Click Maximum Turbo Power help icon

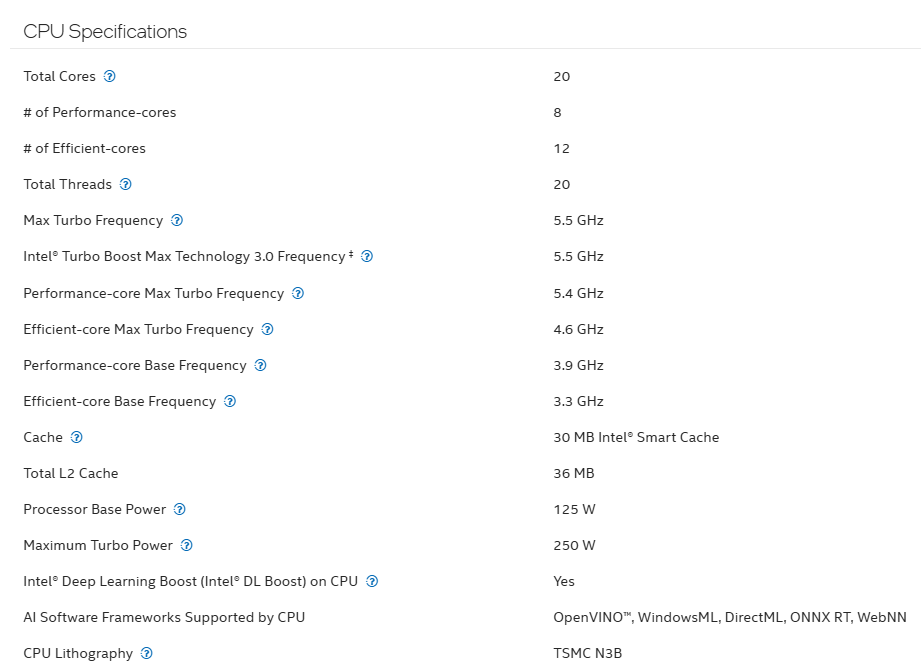click(186, 545)
